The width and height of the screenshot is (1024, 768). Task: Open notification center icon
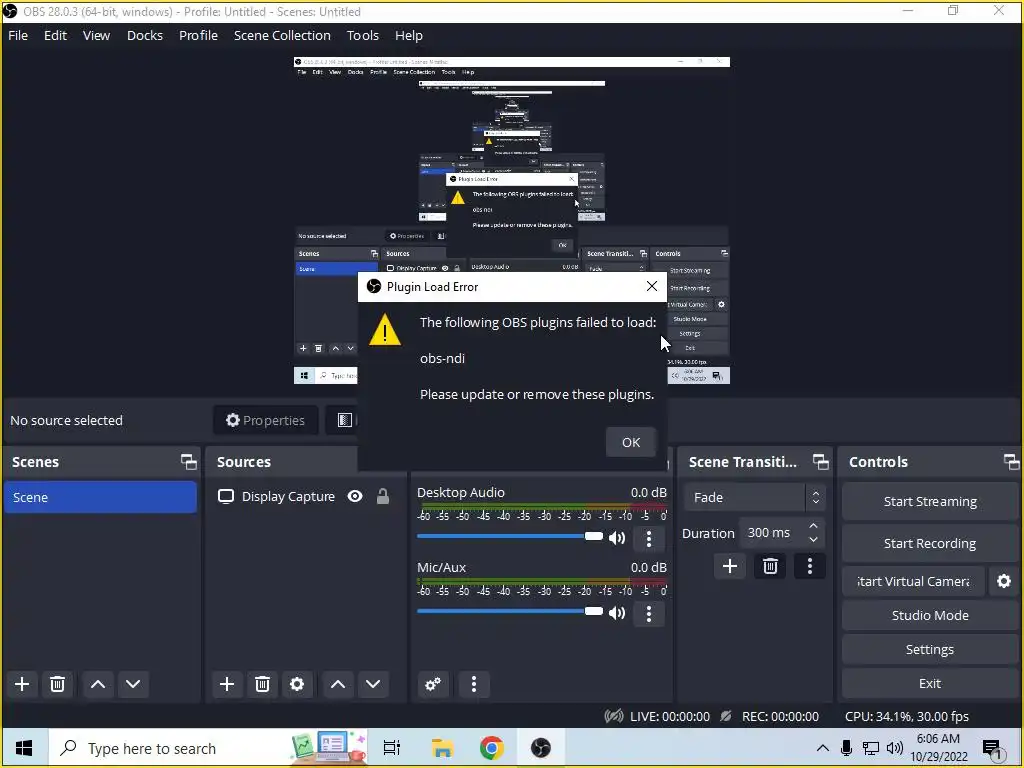tap(992, 749)
